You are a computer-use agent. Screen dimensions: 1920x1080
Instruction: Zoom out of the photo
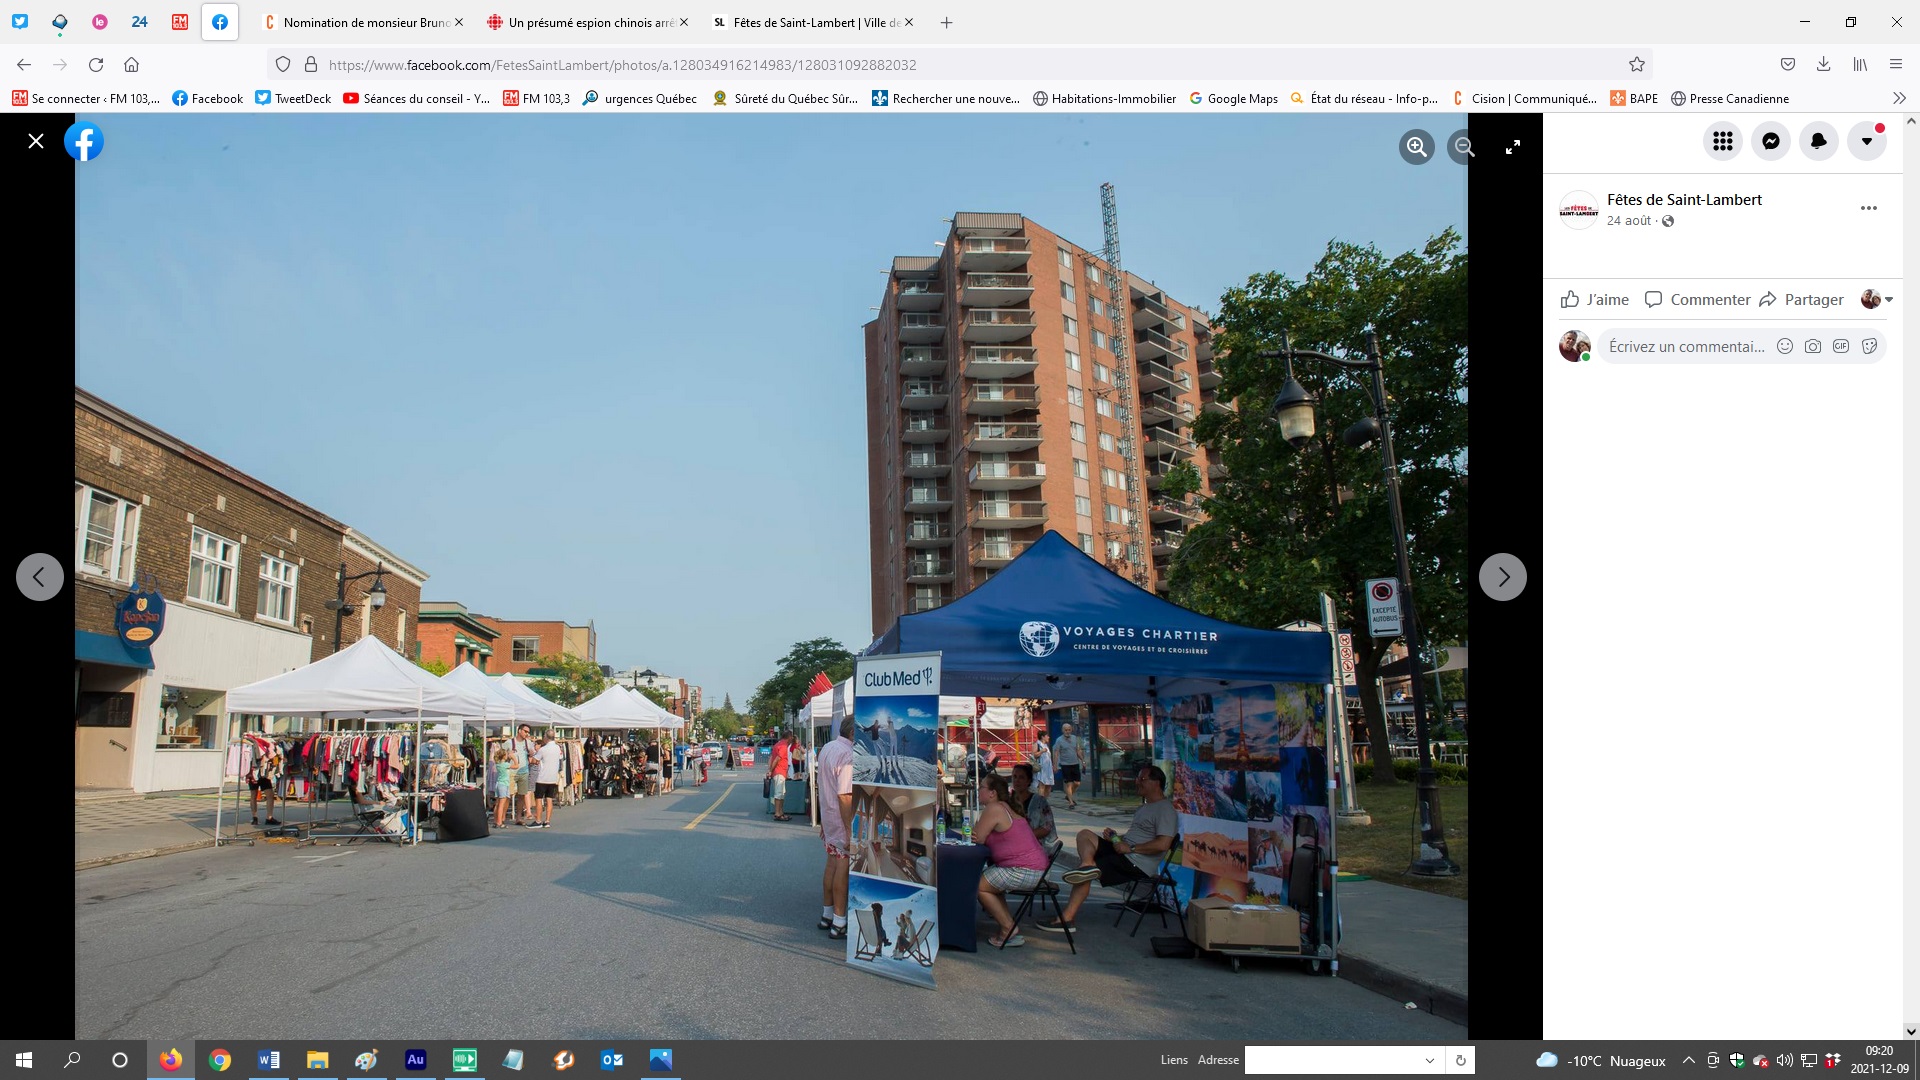[1464, 147]
